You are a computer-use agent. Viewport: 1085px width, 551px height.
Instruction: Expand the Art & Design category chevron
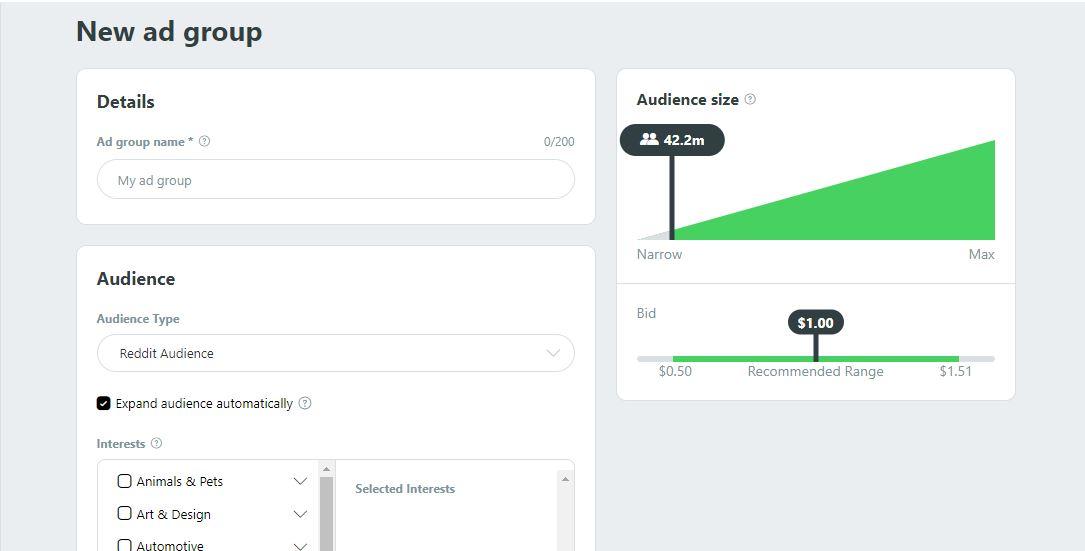pyautogui.click(x=300, y=514)
